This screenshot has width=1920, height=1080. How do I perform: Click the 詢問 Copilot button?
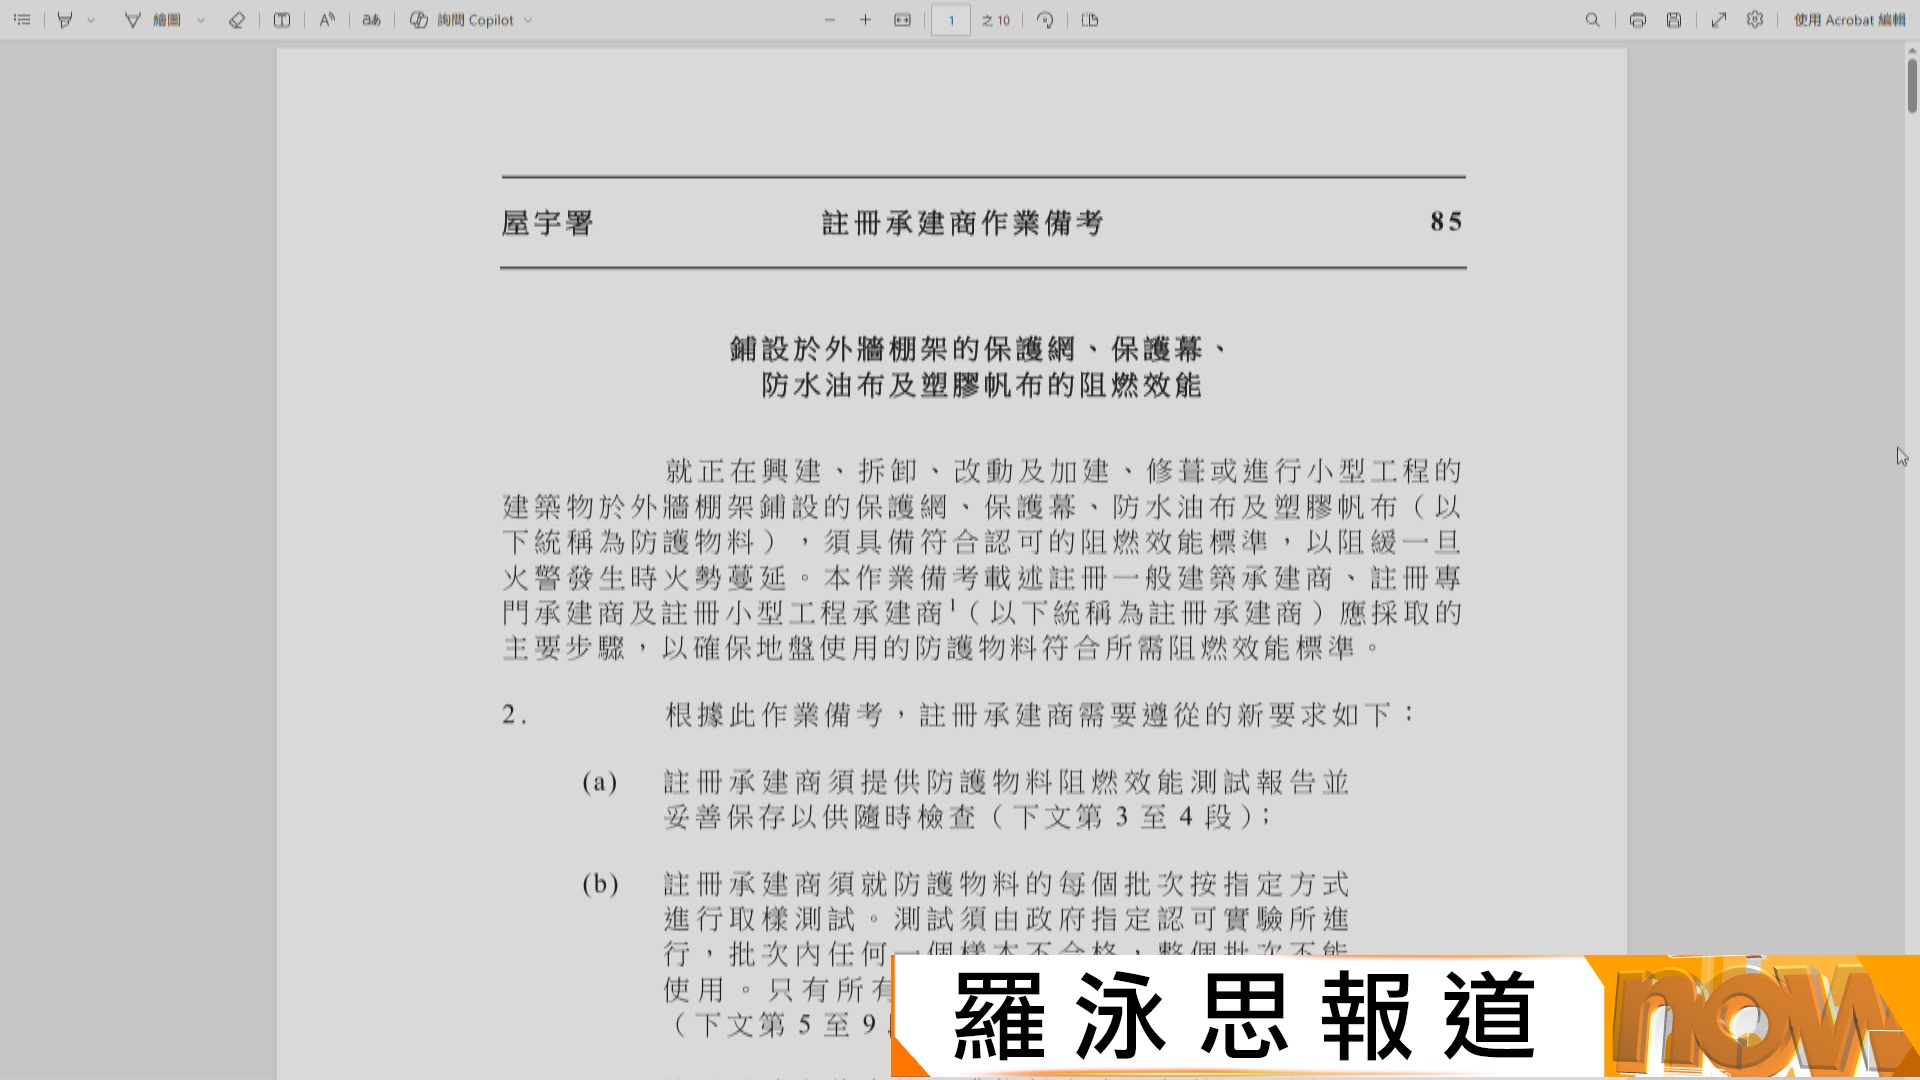pos(463,20)
